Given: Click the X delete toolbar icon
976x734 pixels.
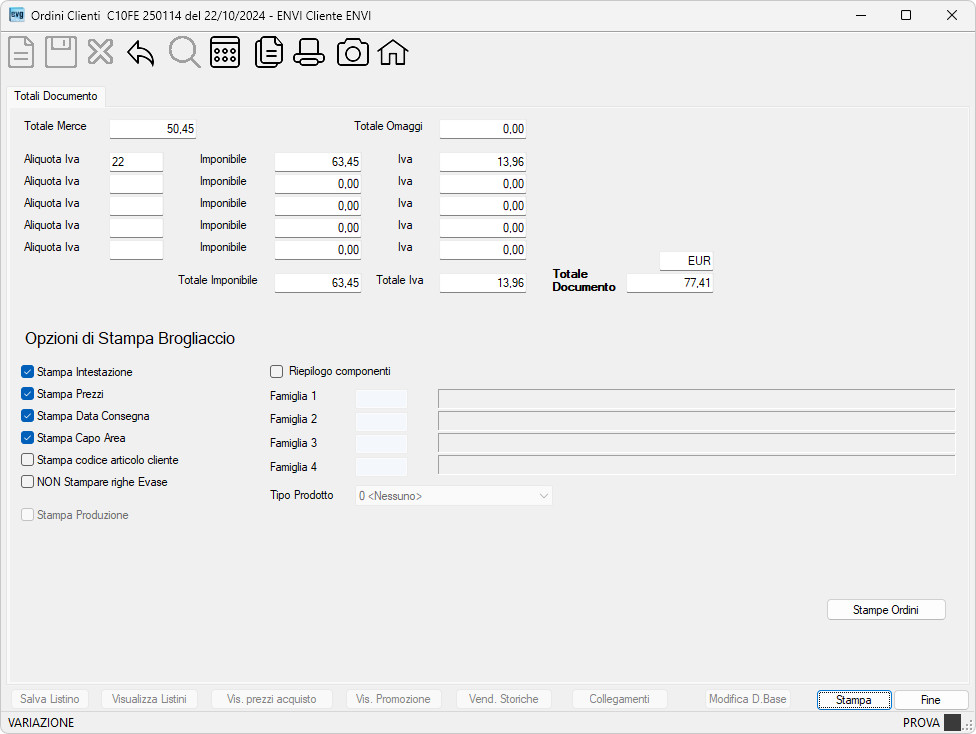Looking at the screenshot, I should [x=100, y=52].
